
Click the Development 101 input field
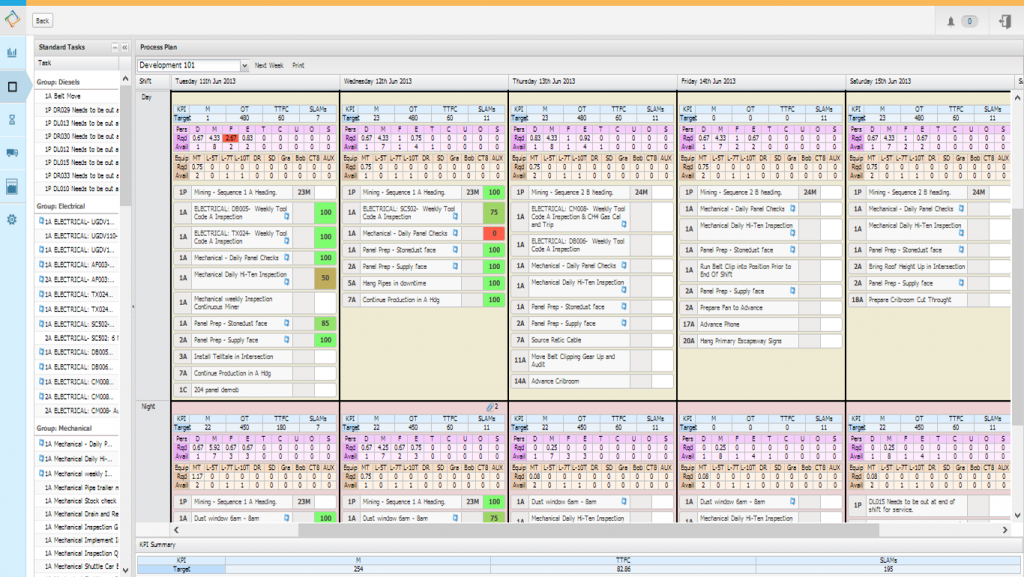click(189, 65)
